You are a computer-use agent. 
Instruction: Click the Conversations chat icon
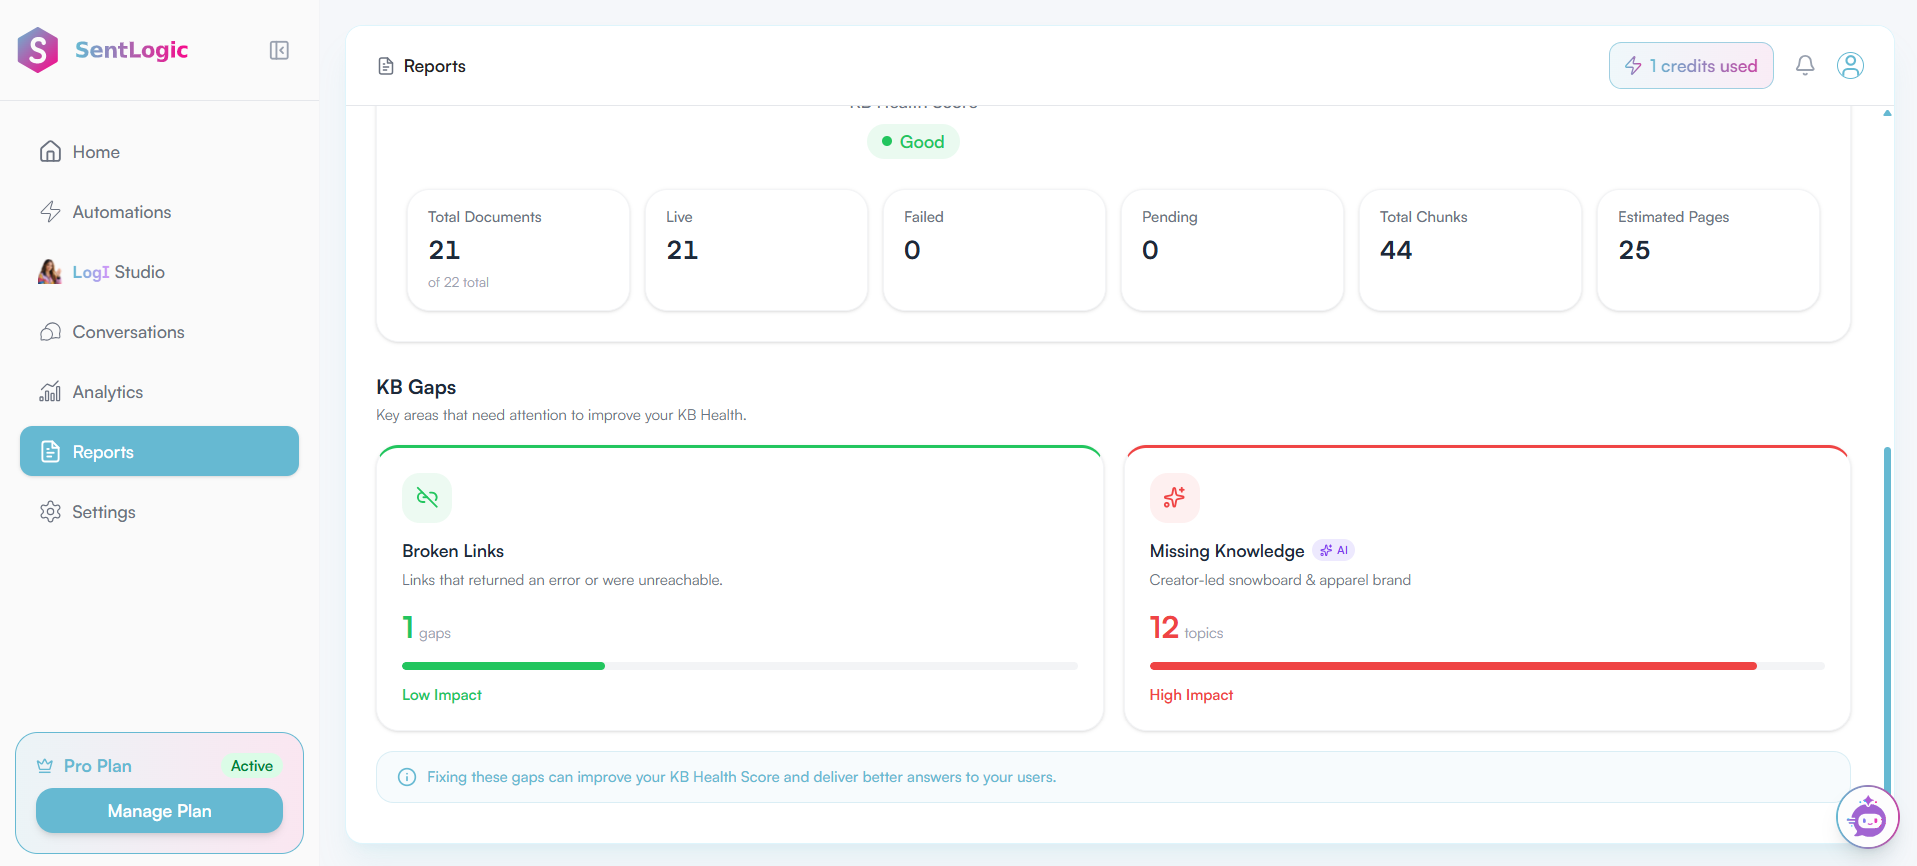[50, 332]
